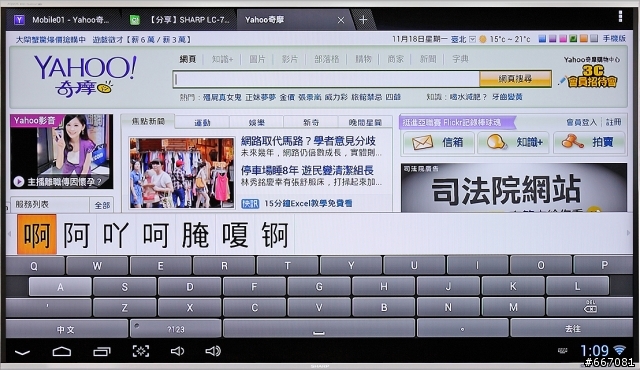Select the 部落格 search category

click(x=327, y=59)
